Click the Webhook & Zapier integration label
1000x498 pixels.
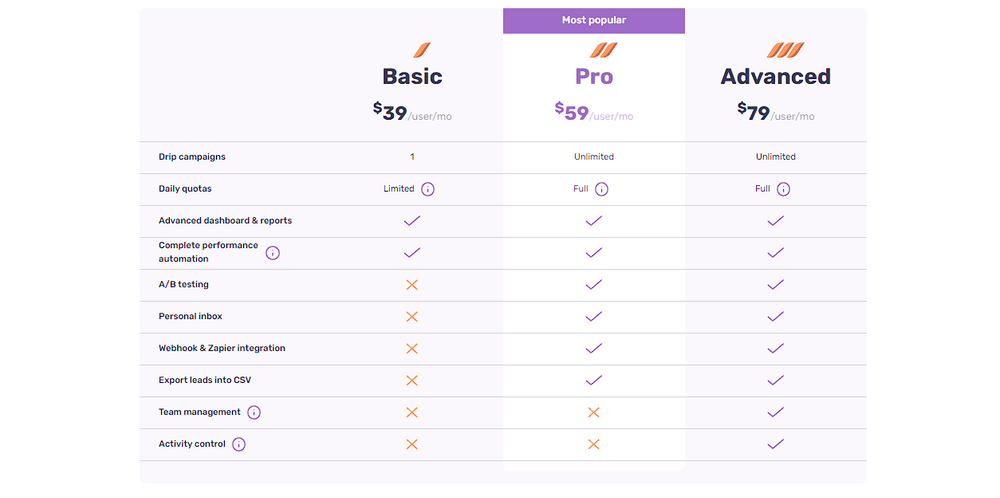point(222,349)
